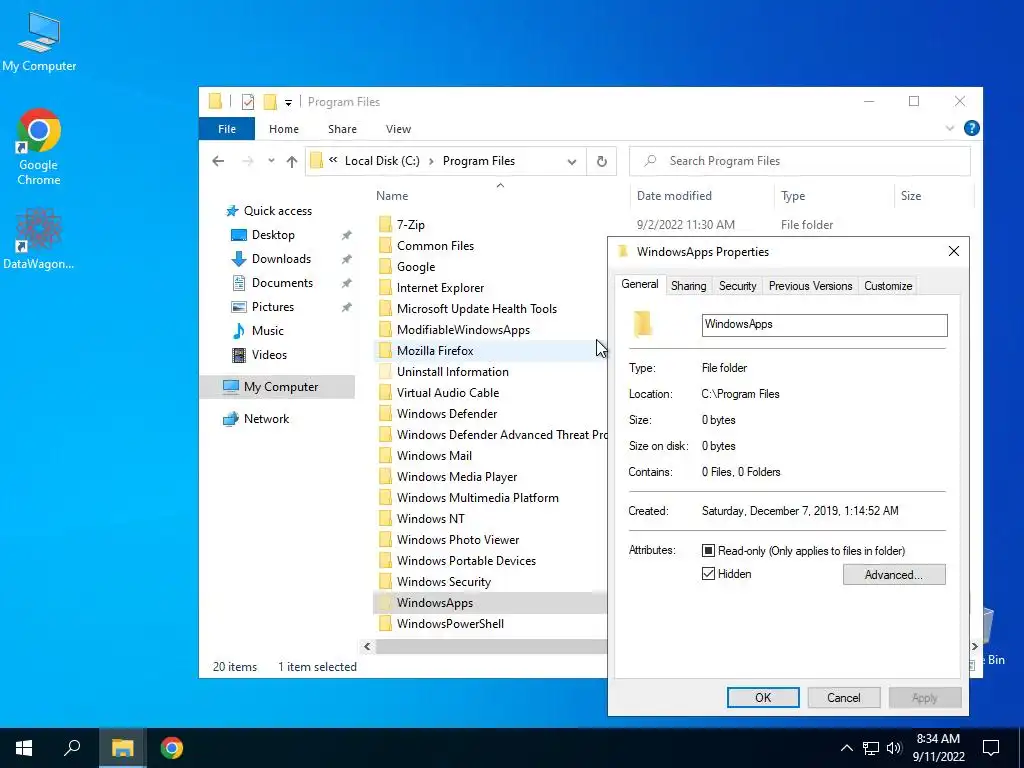Click the Search Program Files box
Screen dimensions: 1024x768
pos(799,161)
